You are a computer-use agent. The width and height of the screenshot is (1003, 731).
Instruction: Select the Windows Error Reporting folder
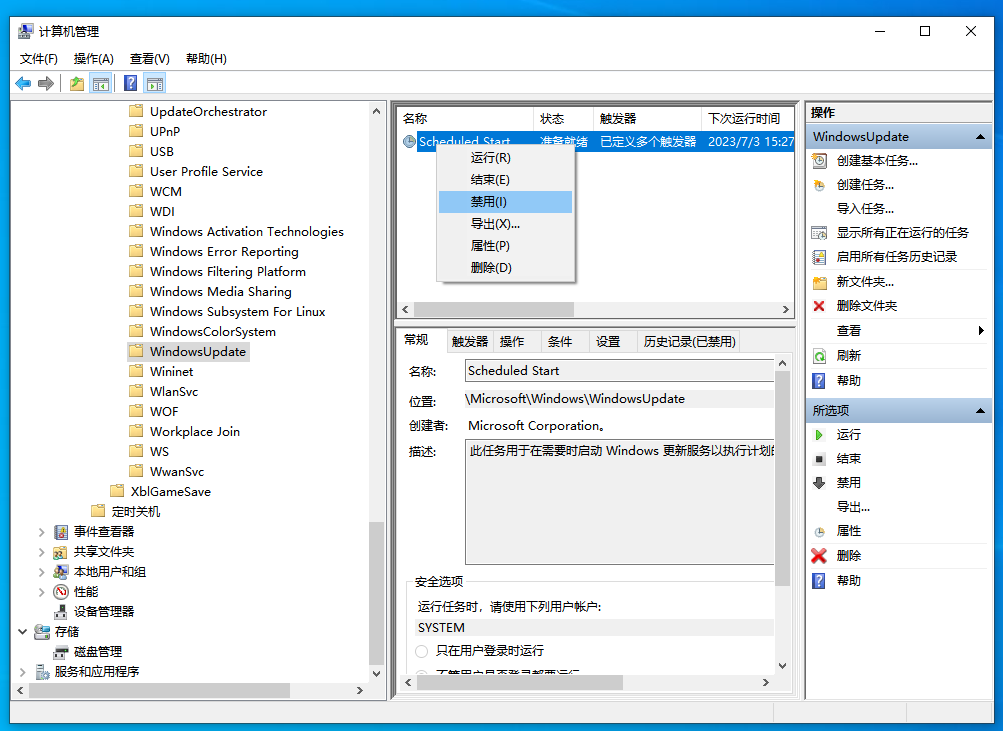coord(223,252)
